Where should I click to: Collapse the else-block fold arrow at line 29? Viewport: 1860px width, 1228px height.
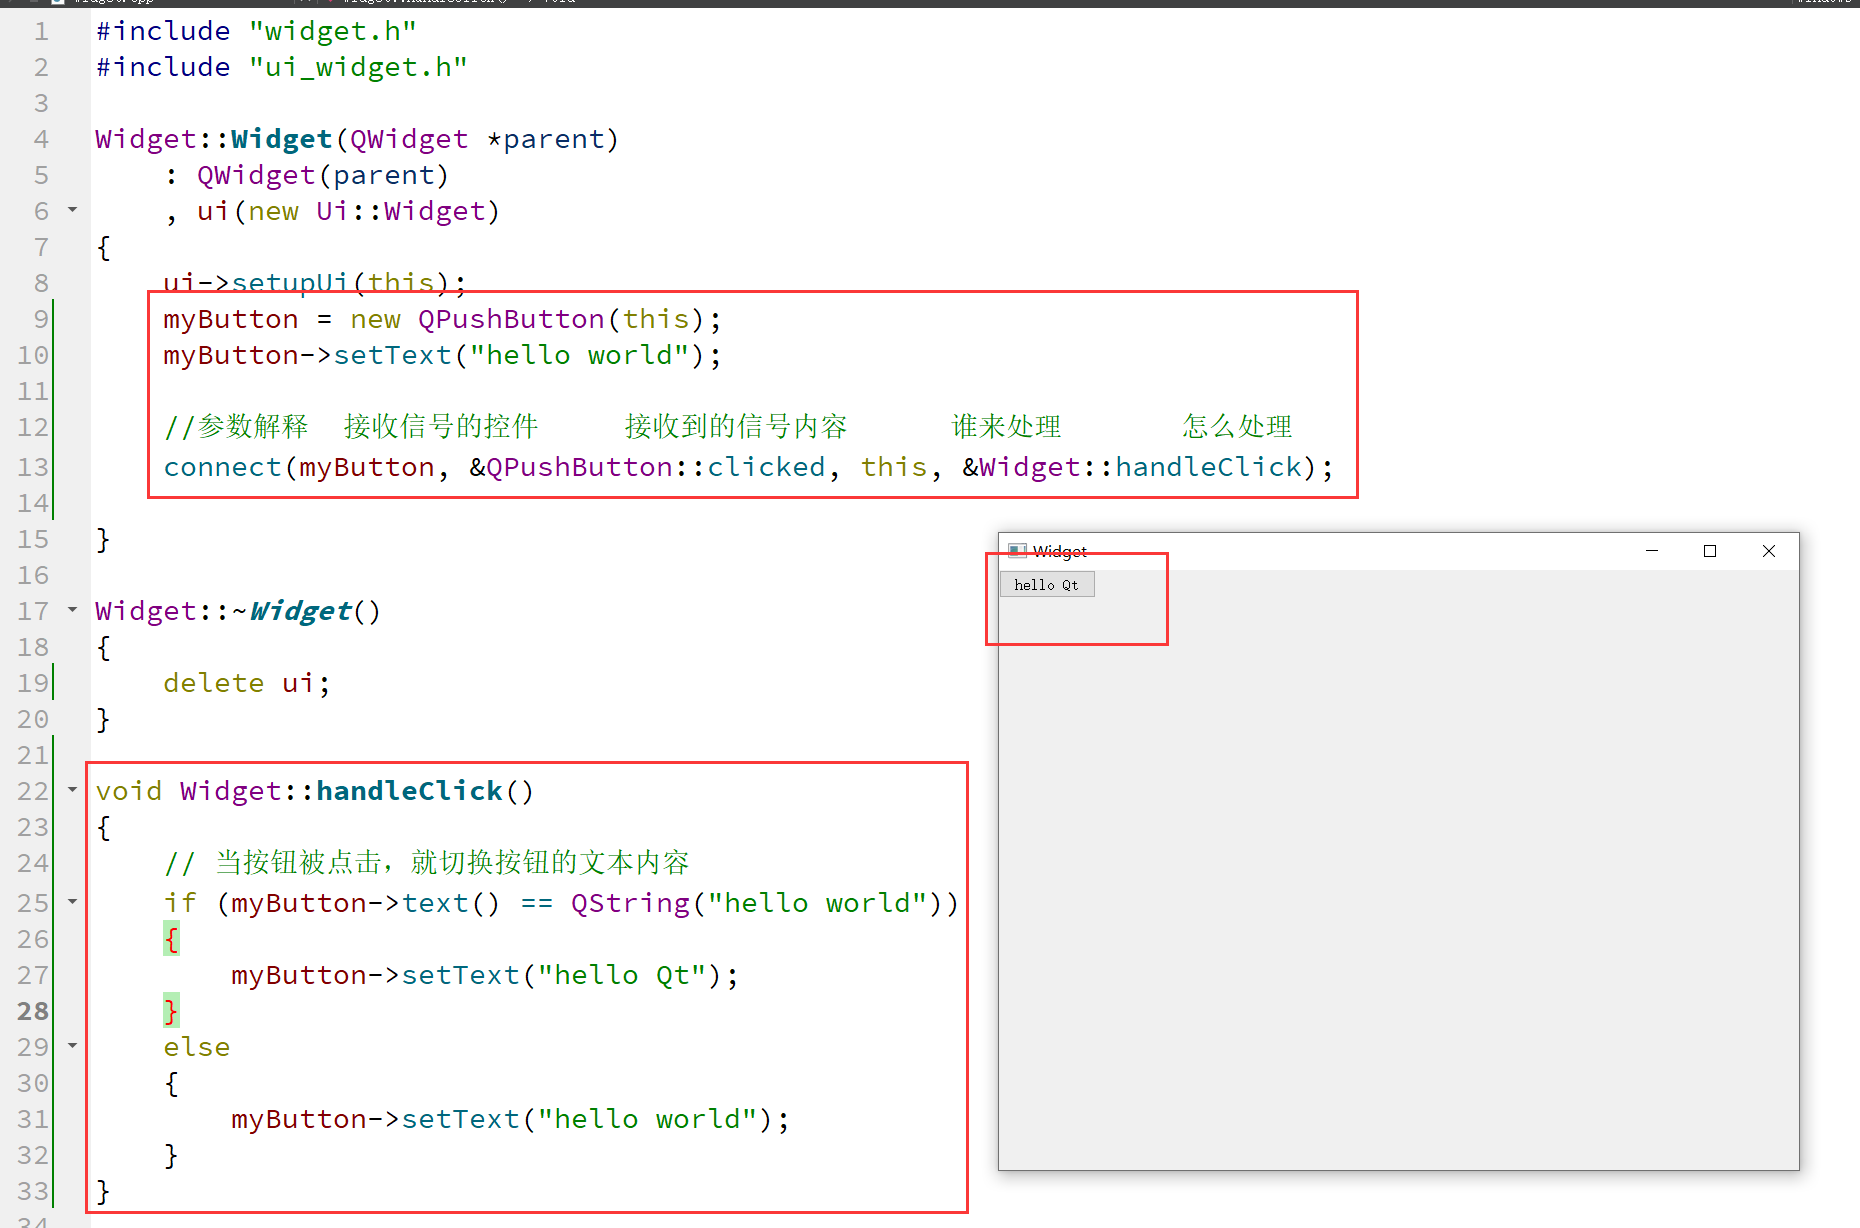pyautogui.click(x=72, y=1046)
